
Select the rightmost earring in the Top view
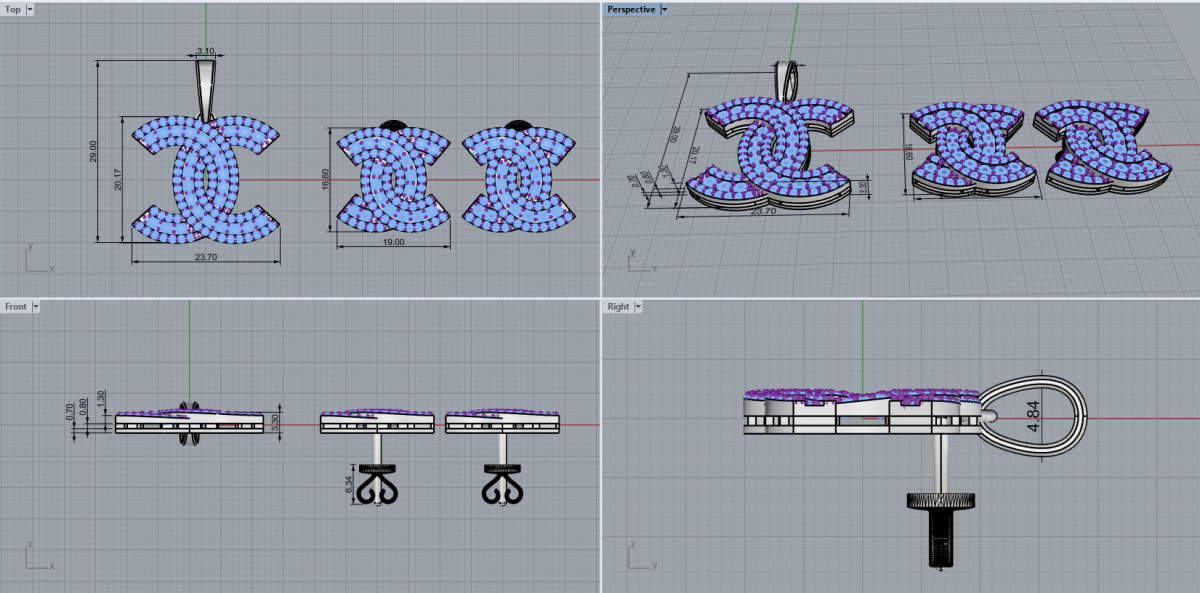coord(520,180)
